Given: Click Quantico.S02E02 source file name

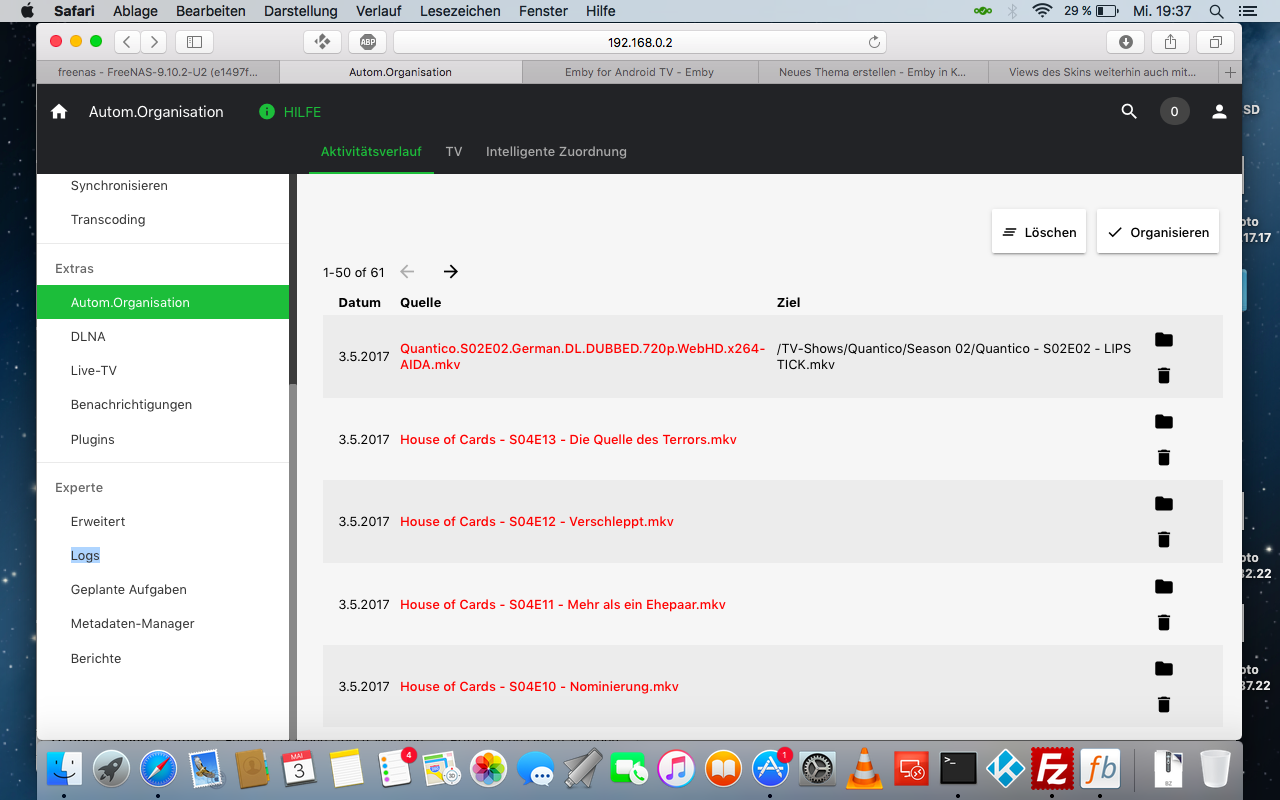Looking at the screenshot, I should pyautogui.click(x=583, y=357).
